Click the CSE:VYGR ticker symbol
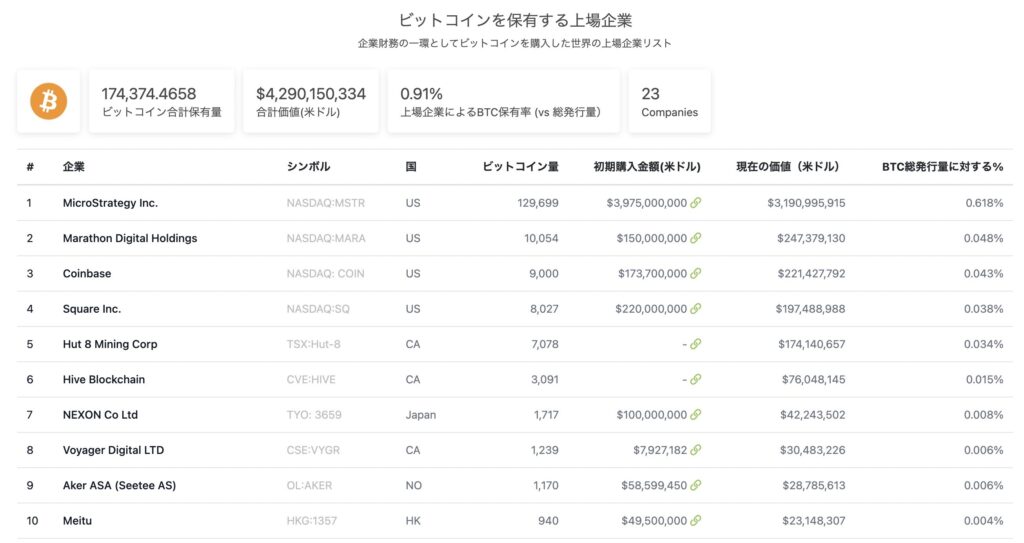The height and width of the screenshot is (543, 1024). click(x=313, y=450)
